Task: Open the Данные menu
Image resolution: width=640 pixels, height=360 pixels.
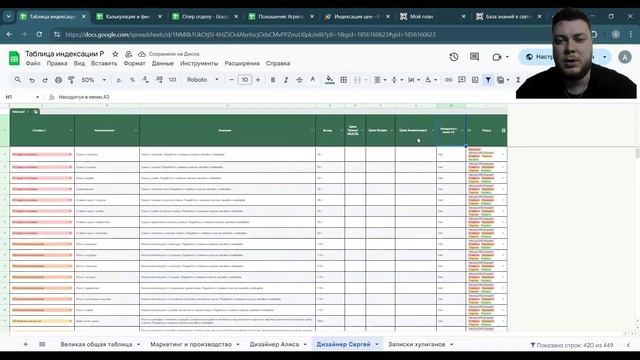Action: pyautogui.click(x=162, y=64)
